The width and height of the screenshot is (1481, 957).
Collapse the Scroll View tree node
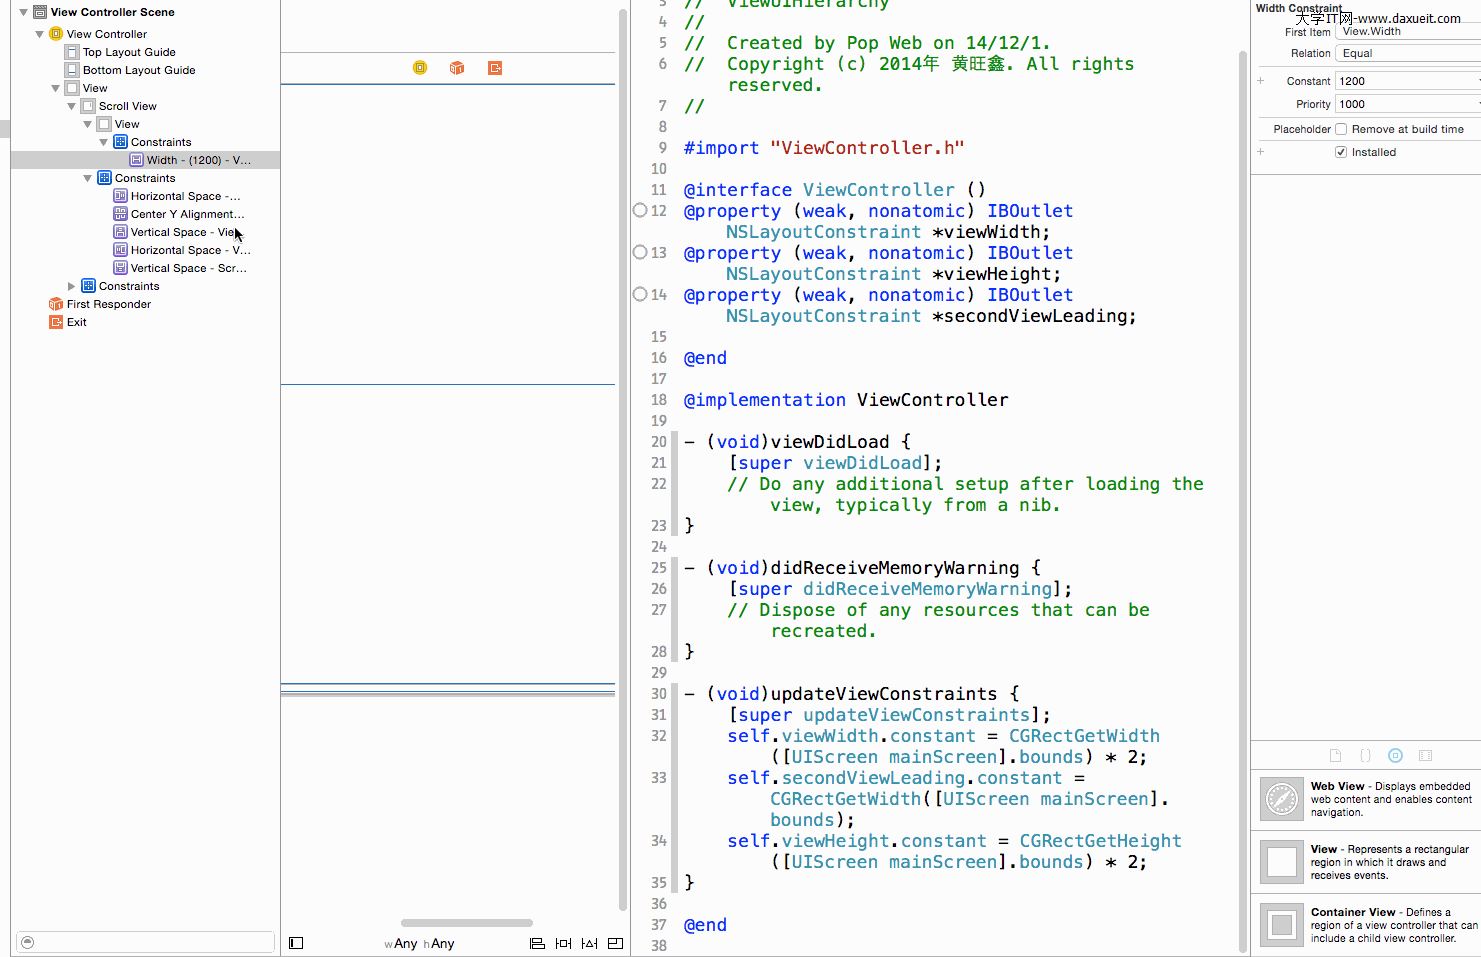tap(71, 106)
